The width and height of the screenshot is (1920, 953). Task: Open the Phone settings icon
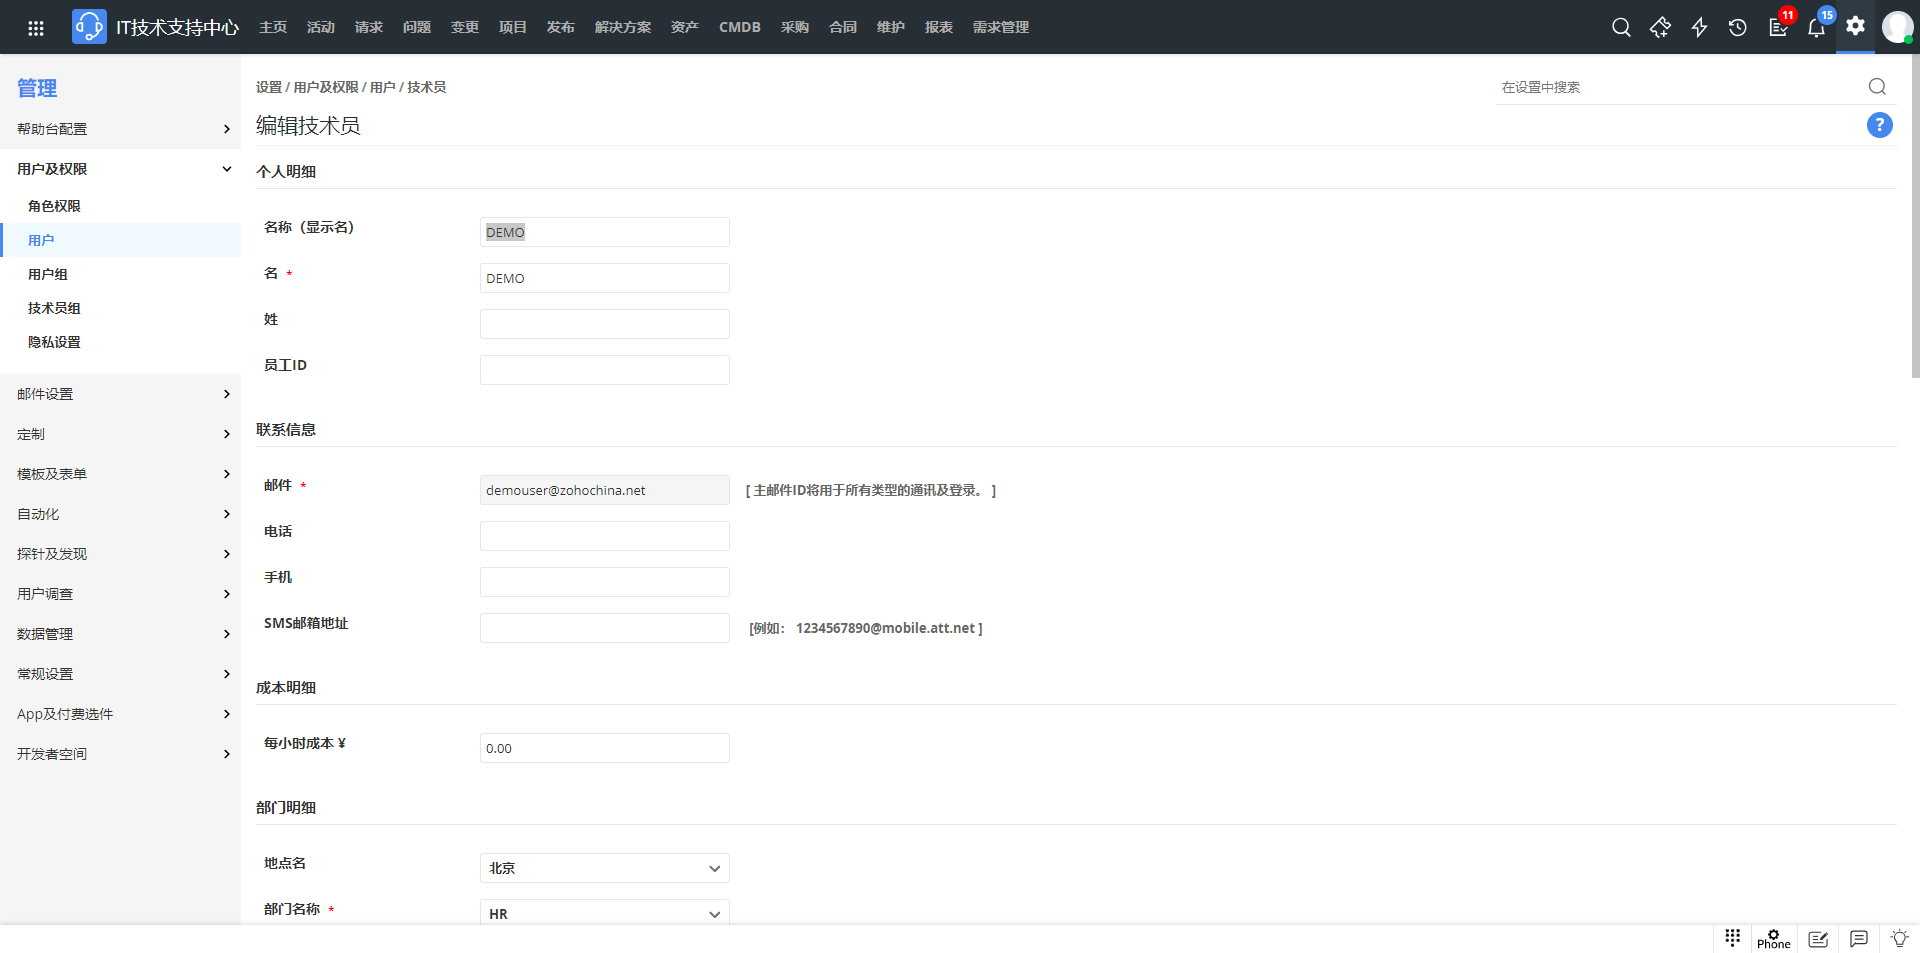point(1774,939)
